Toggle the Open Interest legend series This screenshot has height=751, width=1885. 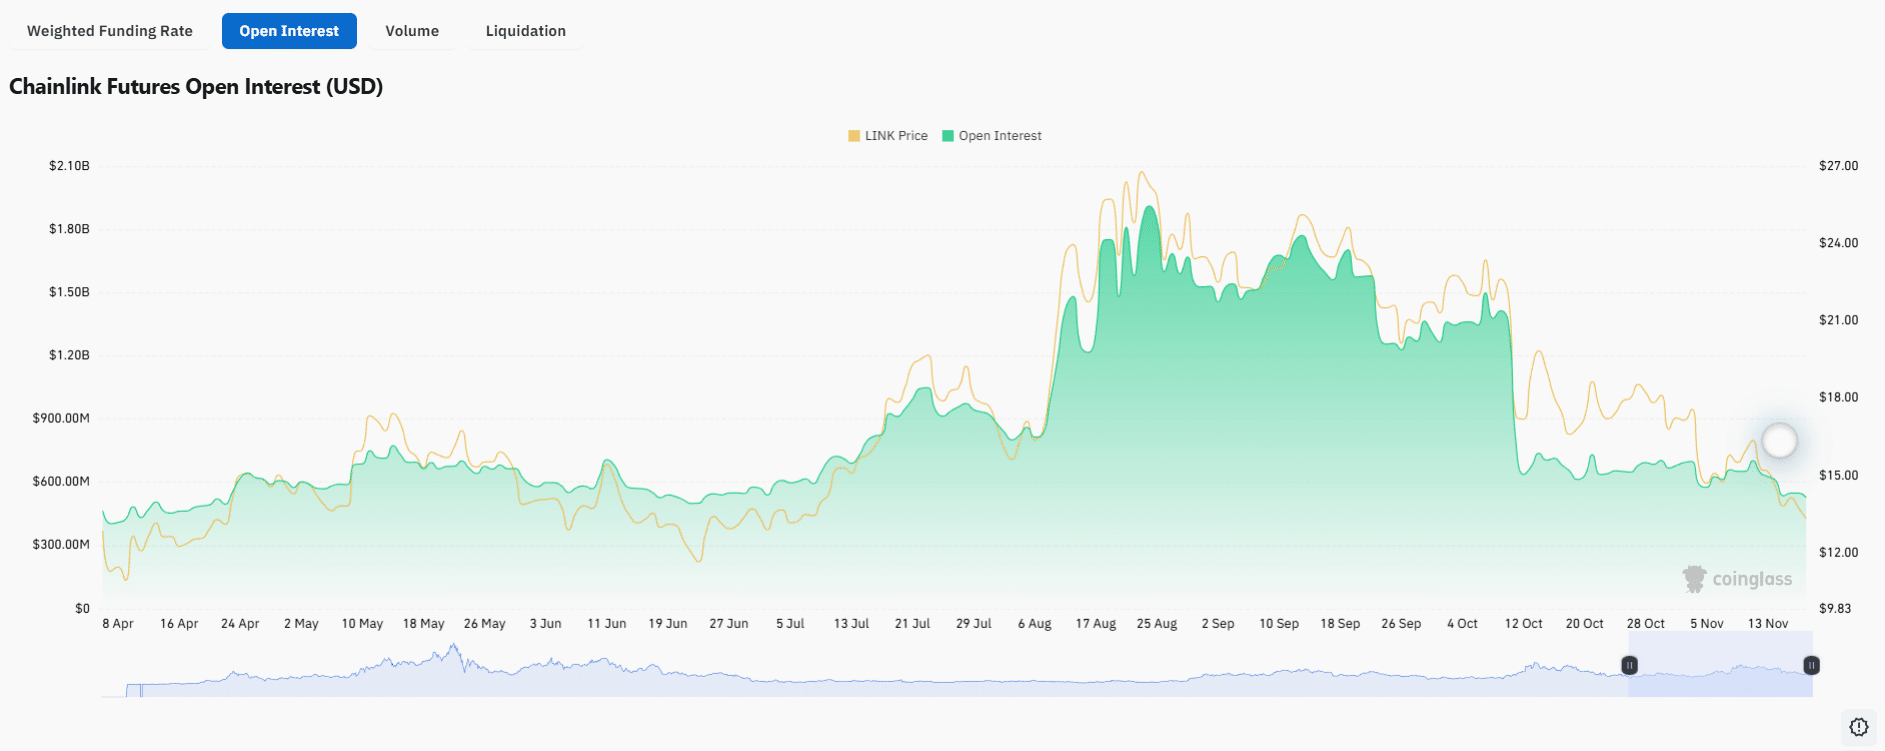(1000, 136)
